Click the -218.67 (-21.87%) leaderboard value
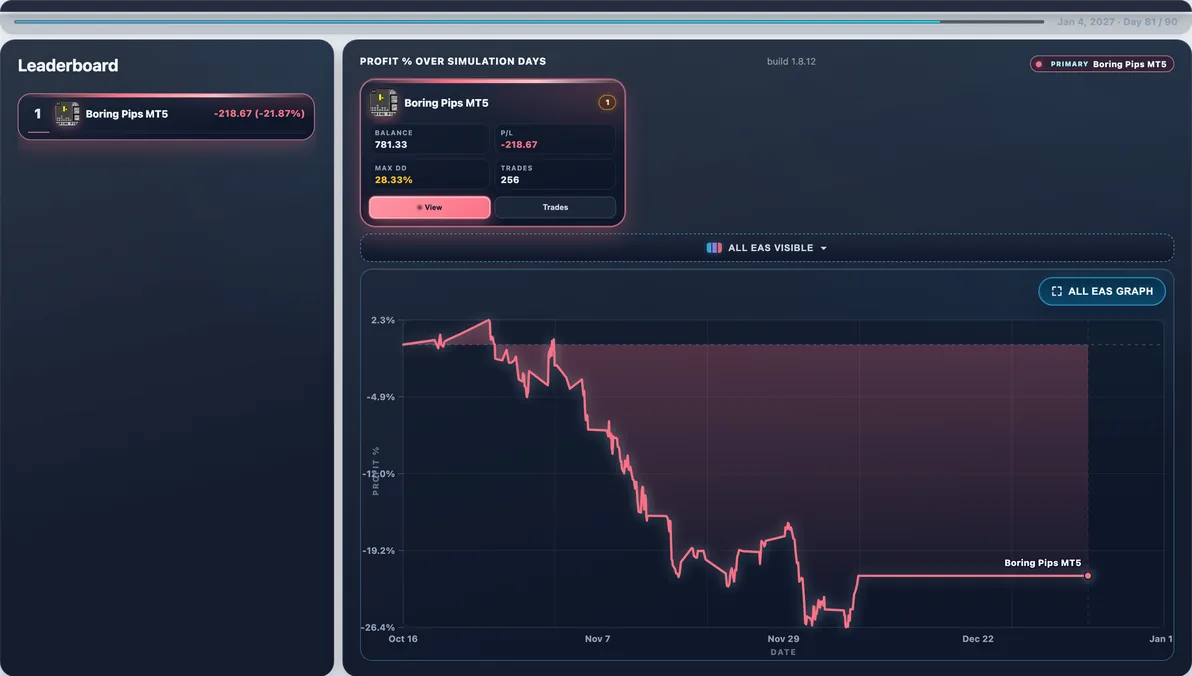This screenshot has width=1192, height=676. [x=259, y=113]
